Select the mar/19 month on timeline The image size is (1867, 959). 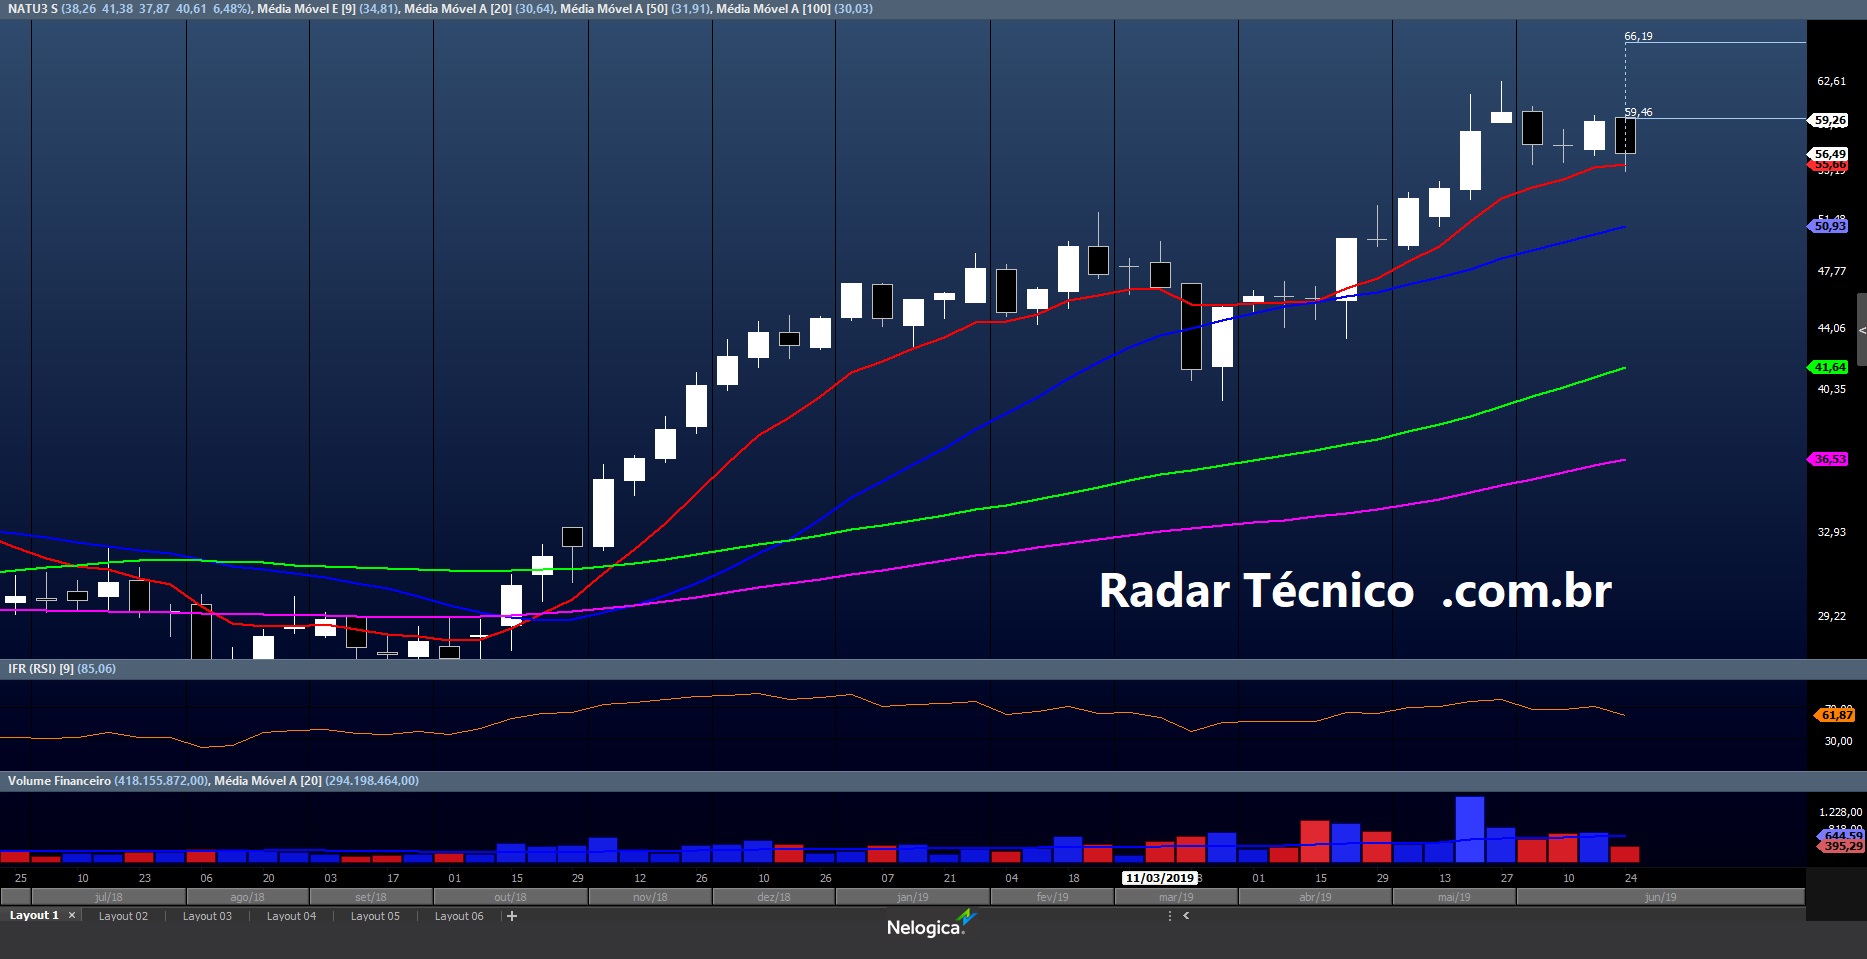click(x=1176, y=897)
